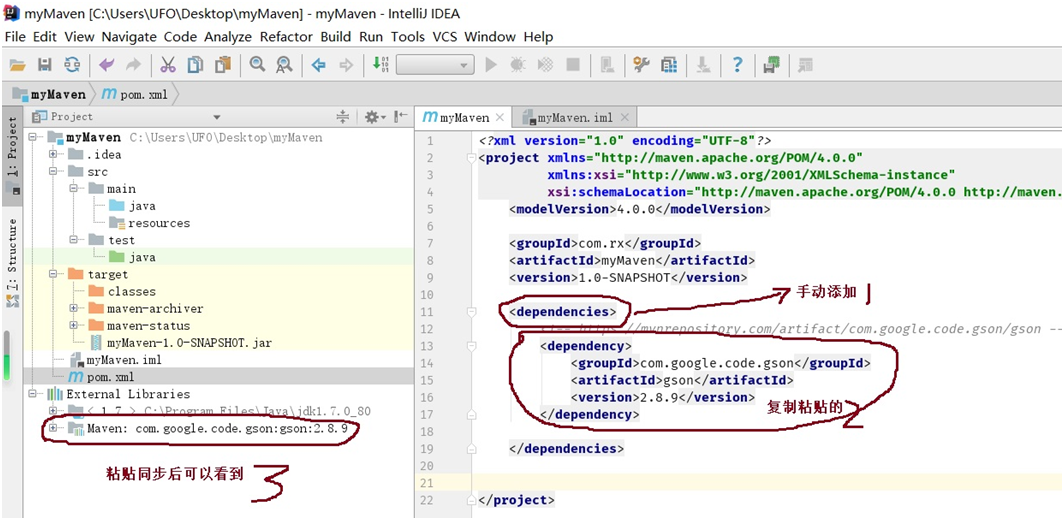Hide the Project panel with the hide icon
Screen dimensions: 1064x520
click(x=401, y=117)
